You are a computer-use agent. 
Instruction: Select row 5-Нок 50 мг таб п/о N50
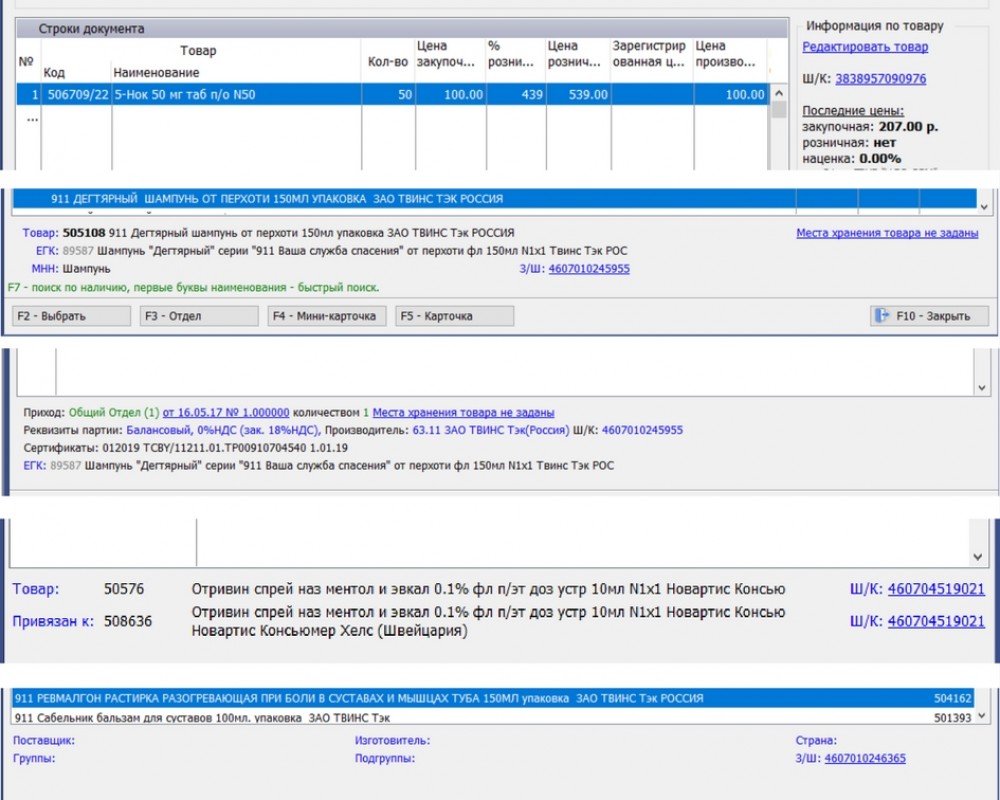pos(392,94)
